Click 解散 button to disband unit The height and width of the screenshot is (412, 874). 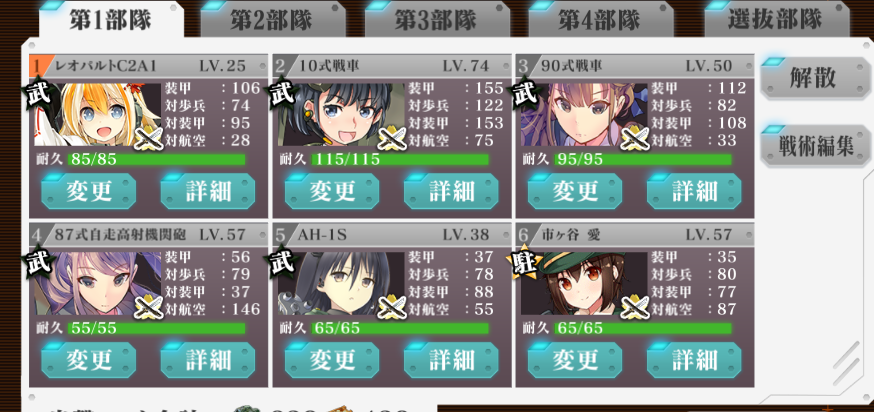(x=813, y=78)
